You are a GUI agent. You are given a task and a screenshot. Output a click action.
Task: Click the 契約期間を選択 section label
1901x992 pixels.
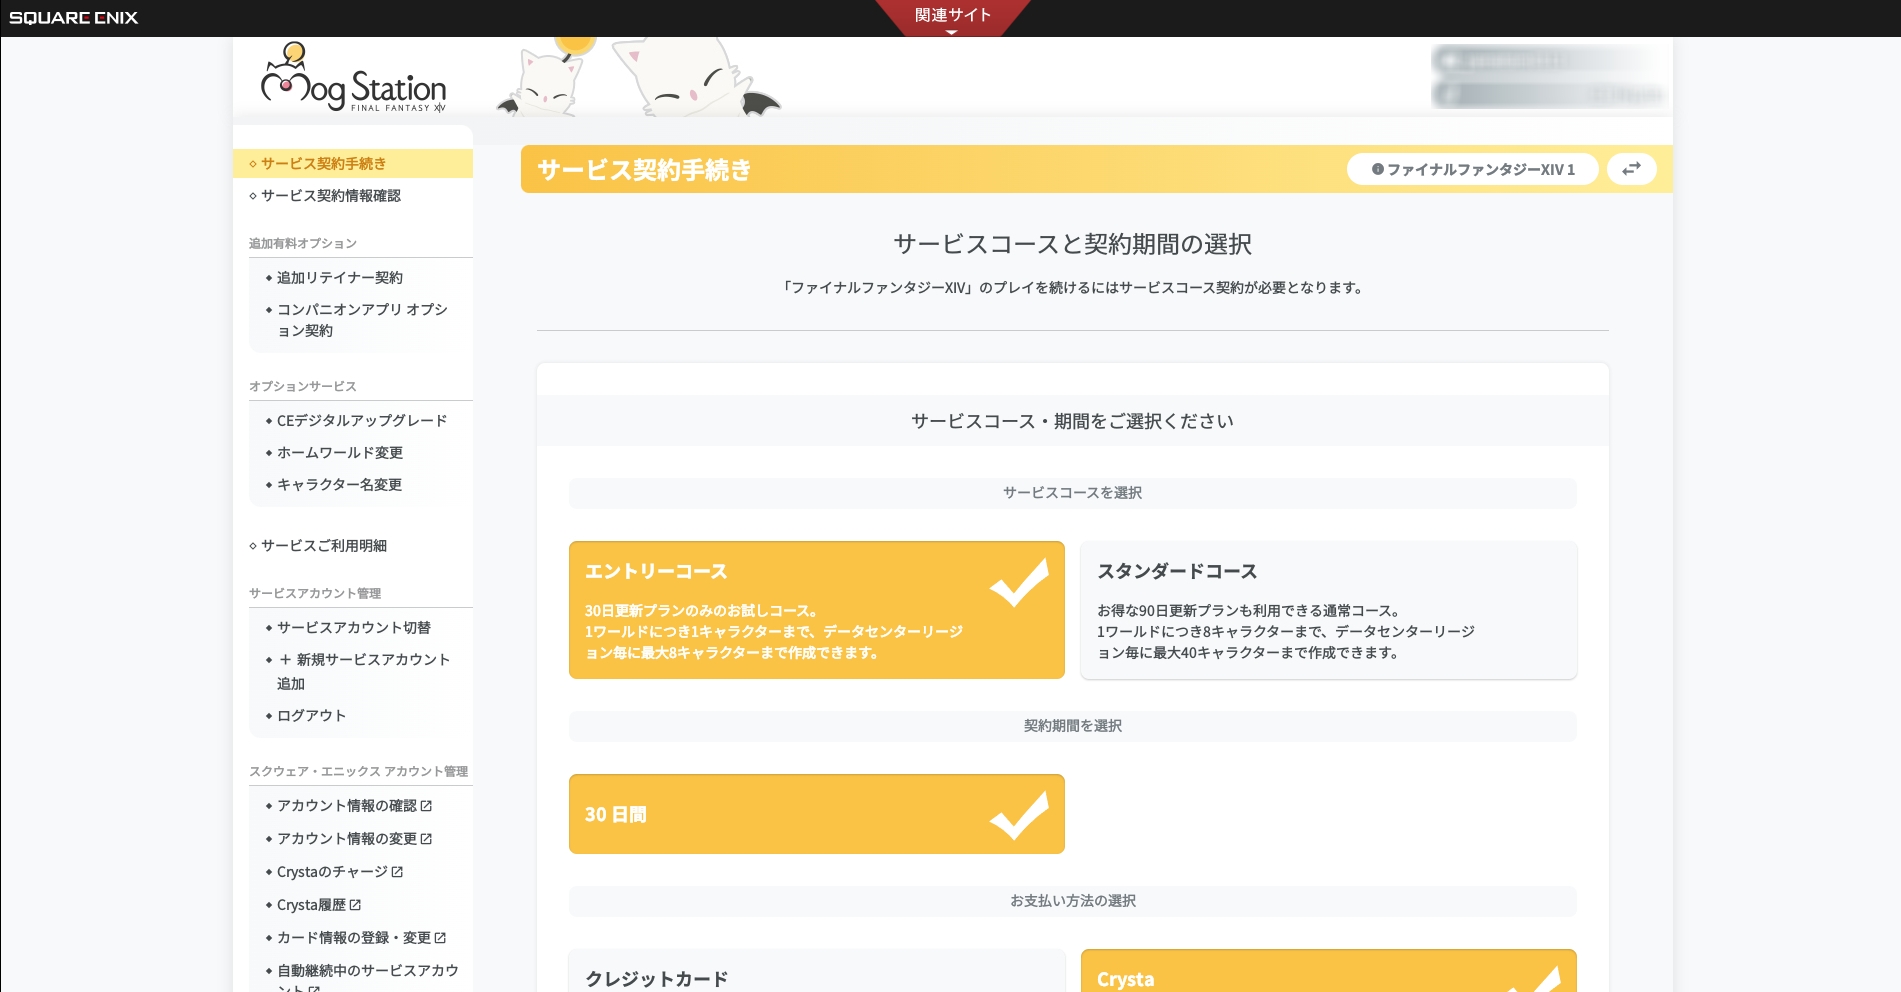[1073, 725]
